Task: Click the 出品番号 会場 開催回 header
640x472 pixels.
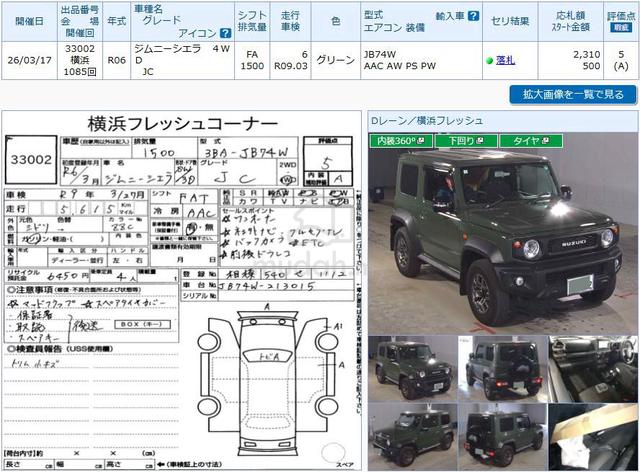Action: pos(80,21)
